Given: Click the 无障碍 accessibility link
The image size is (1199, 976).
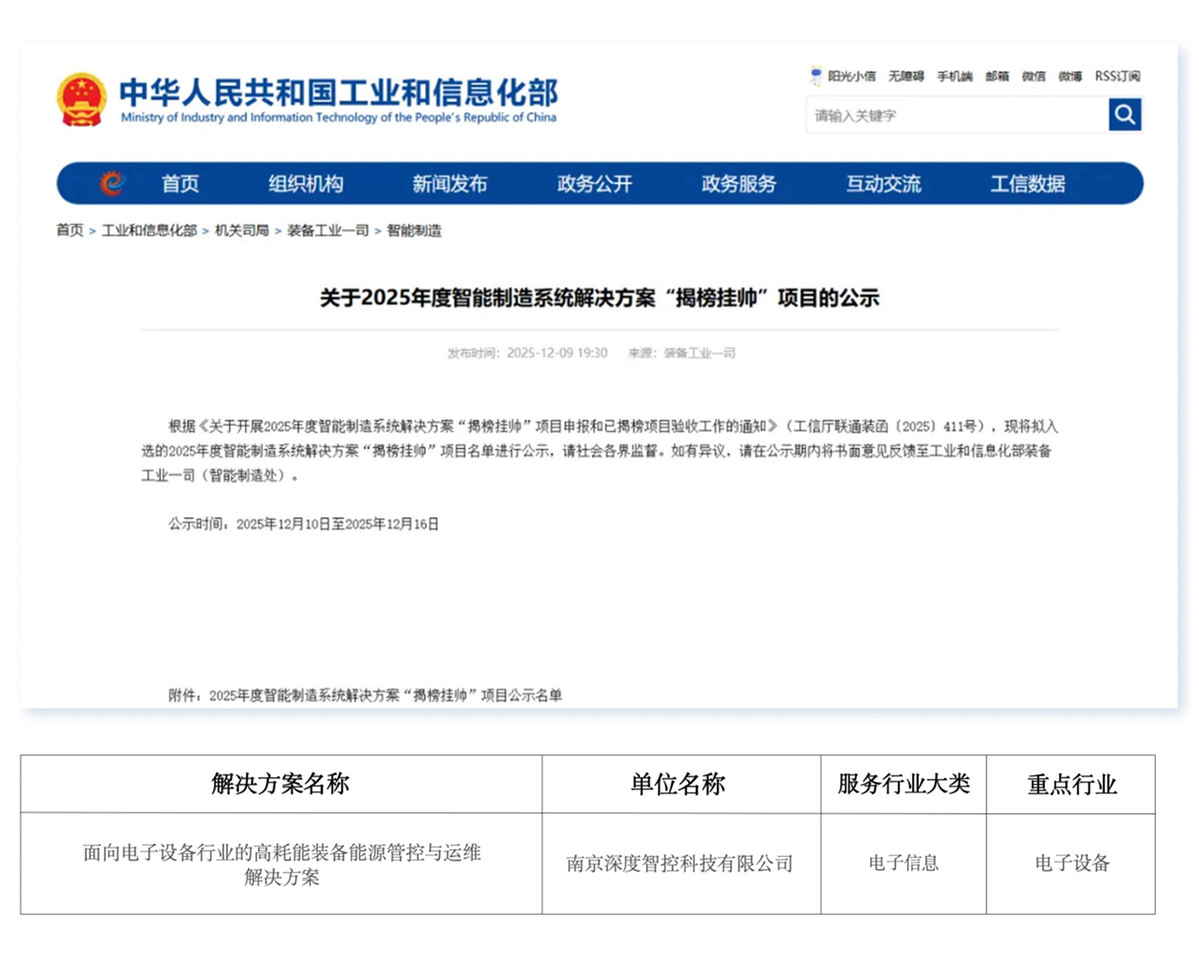Looking at the screenshot, I should (x=905, y=76).
